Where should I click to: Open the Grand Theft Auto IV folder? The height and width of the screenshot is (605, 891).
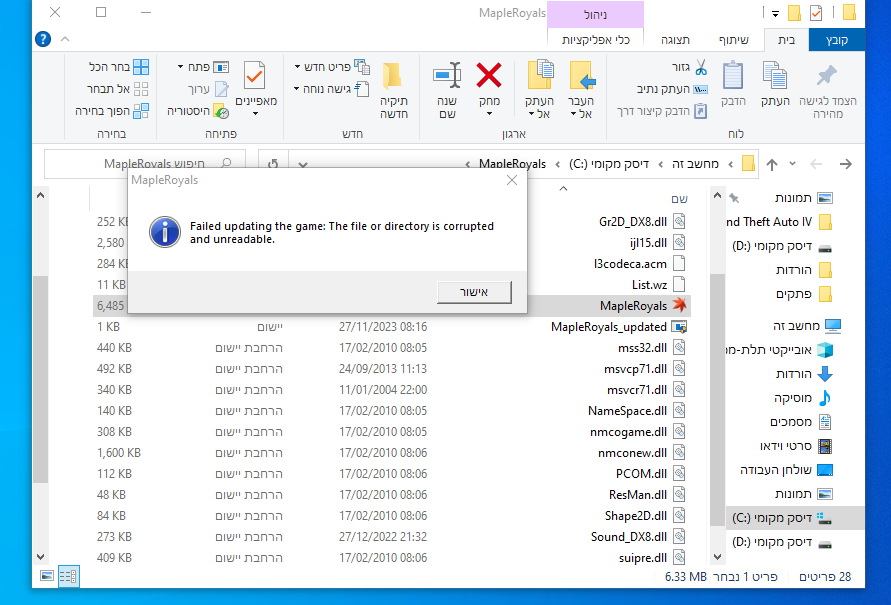pyautogui.click(x=778, y=222)
